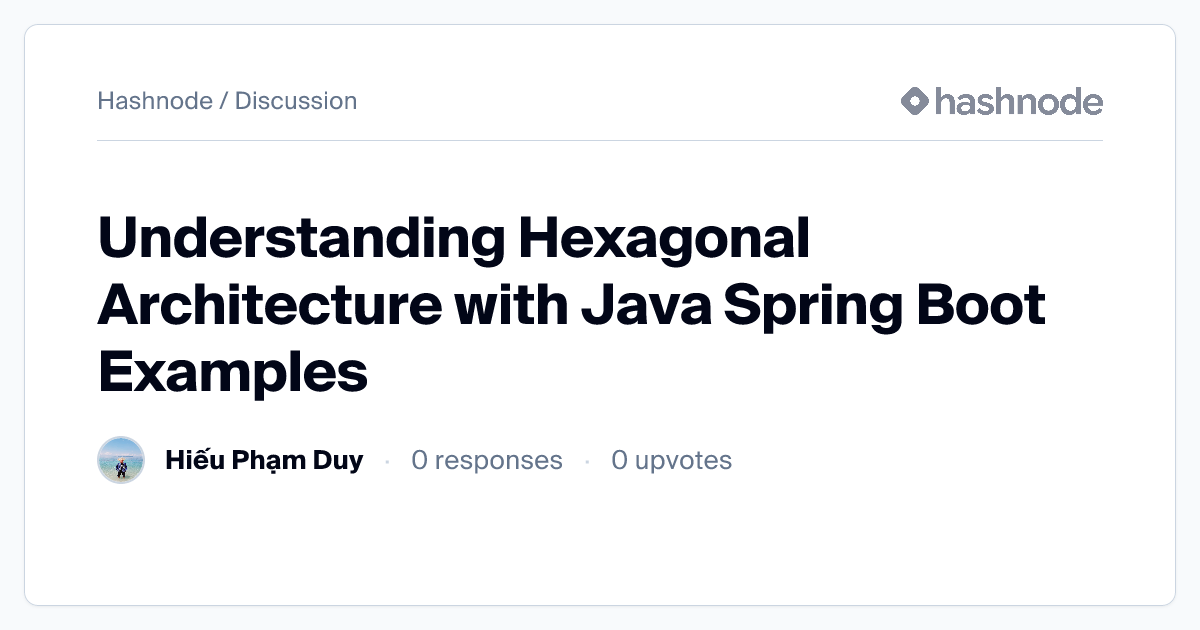Click the slash separator in the breadcrumb

click(x=224, y=101)
